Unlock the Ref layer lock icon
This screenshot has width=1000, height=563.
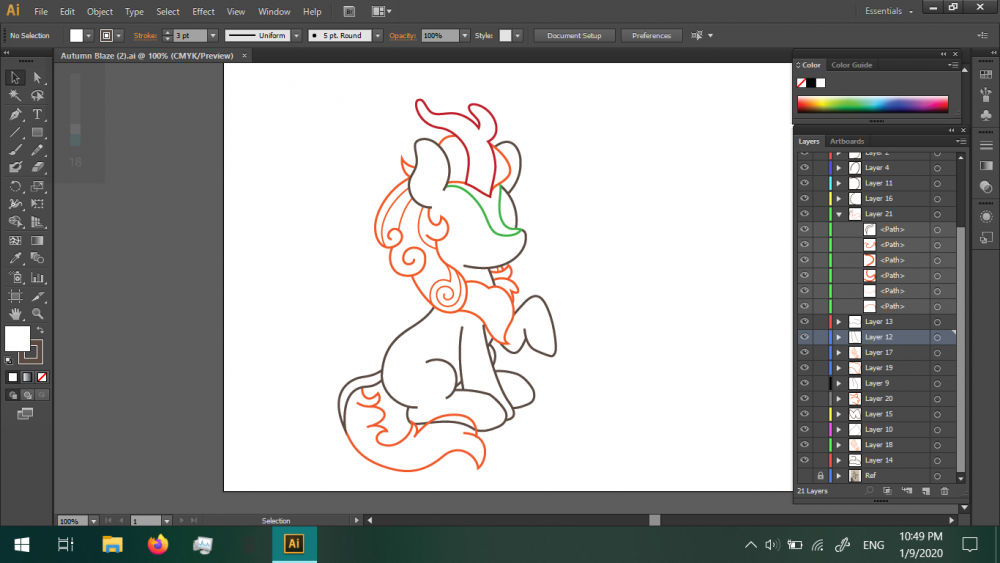(x=820, y=476)
